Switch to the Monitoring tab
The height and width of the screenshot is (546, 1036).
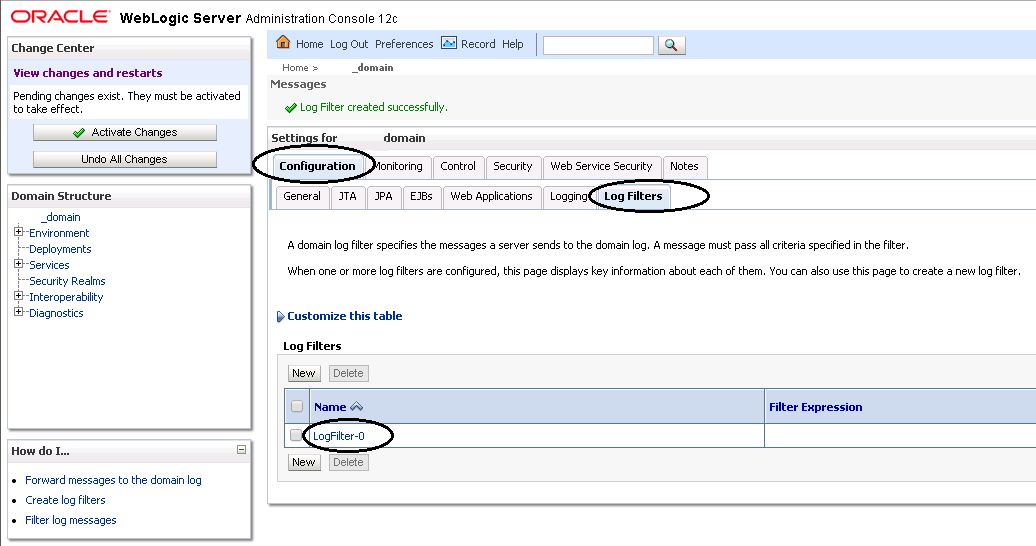click(398, 167)
